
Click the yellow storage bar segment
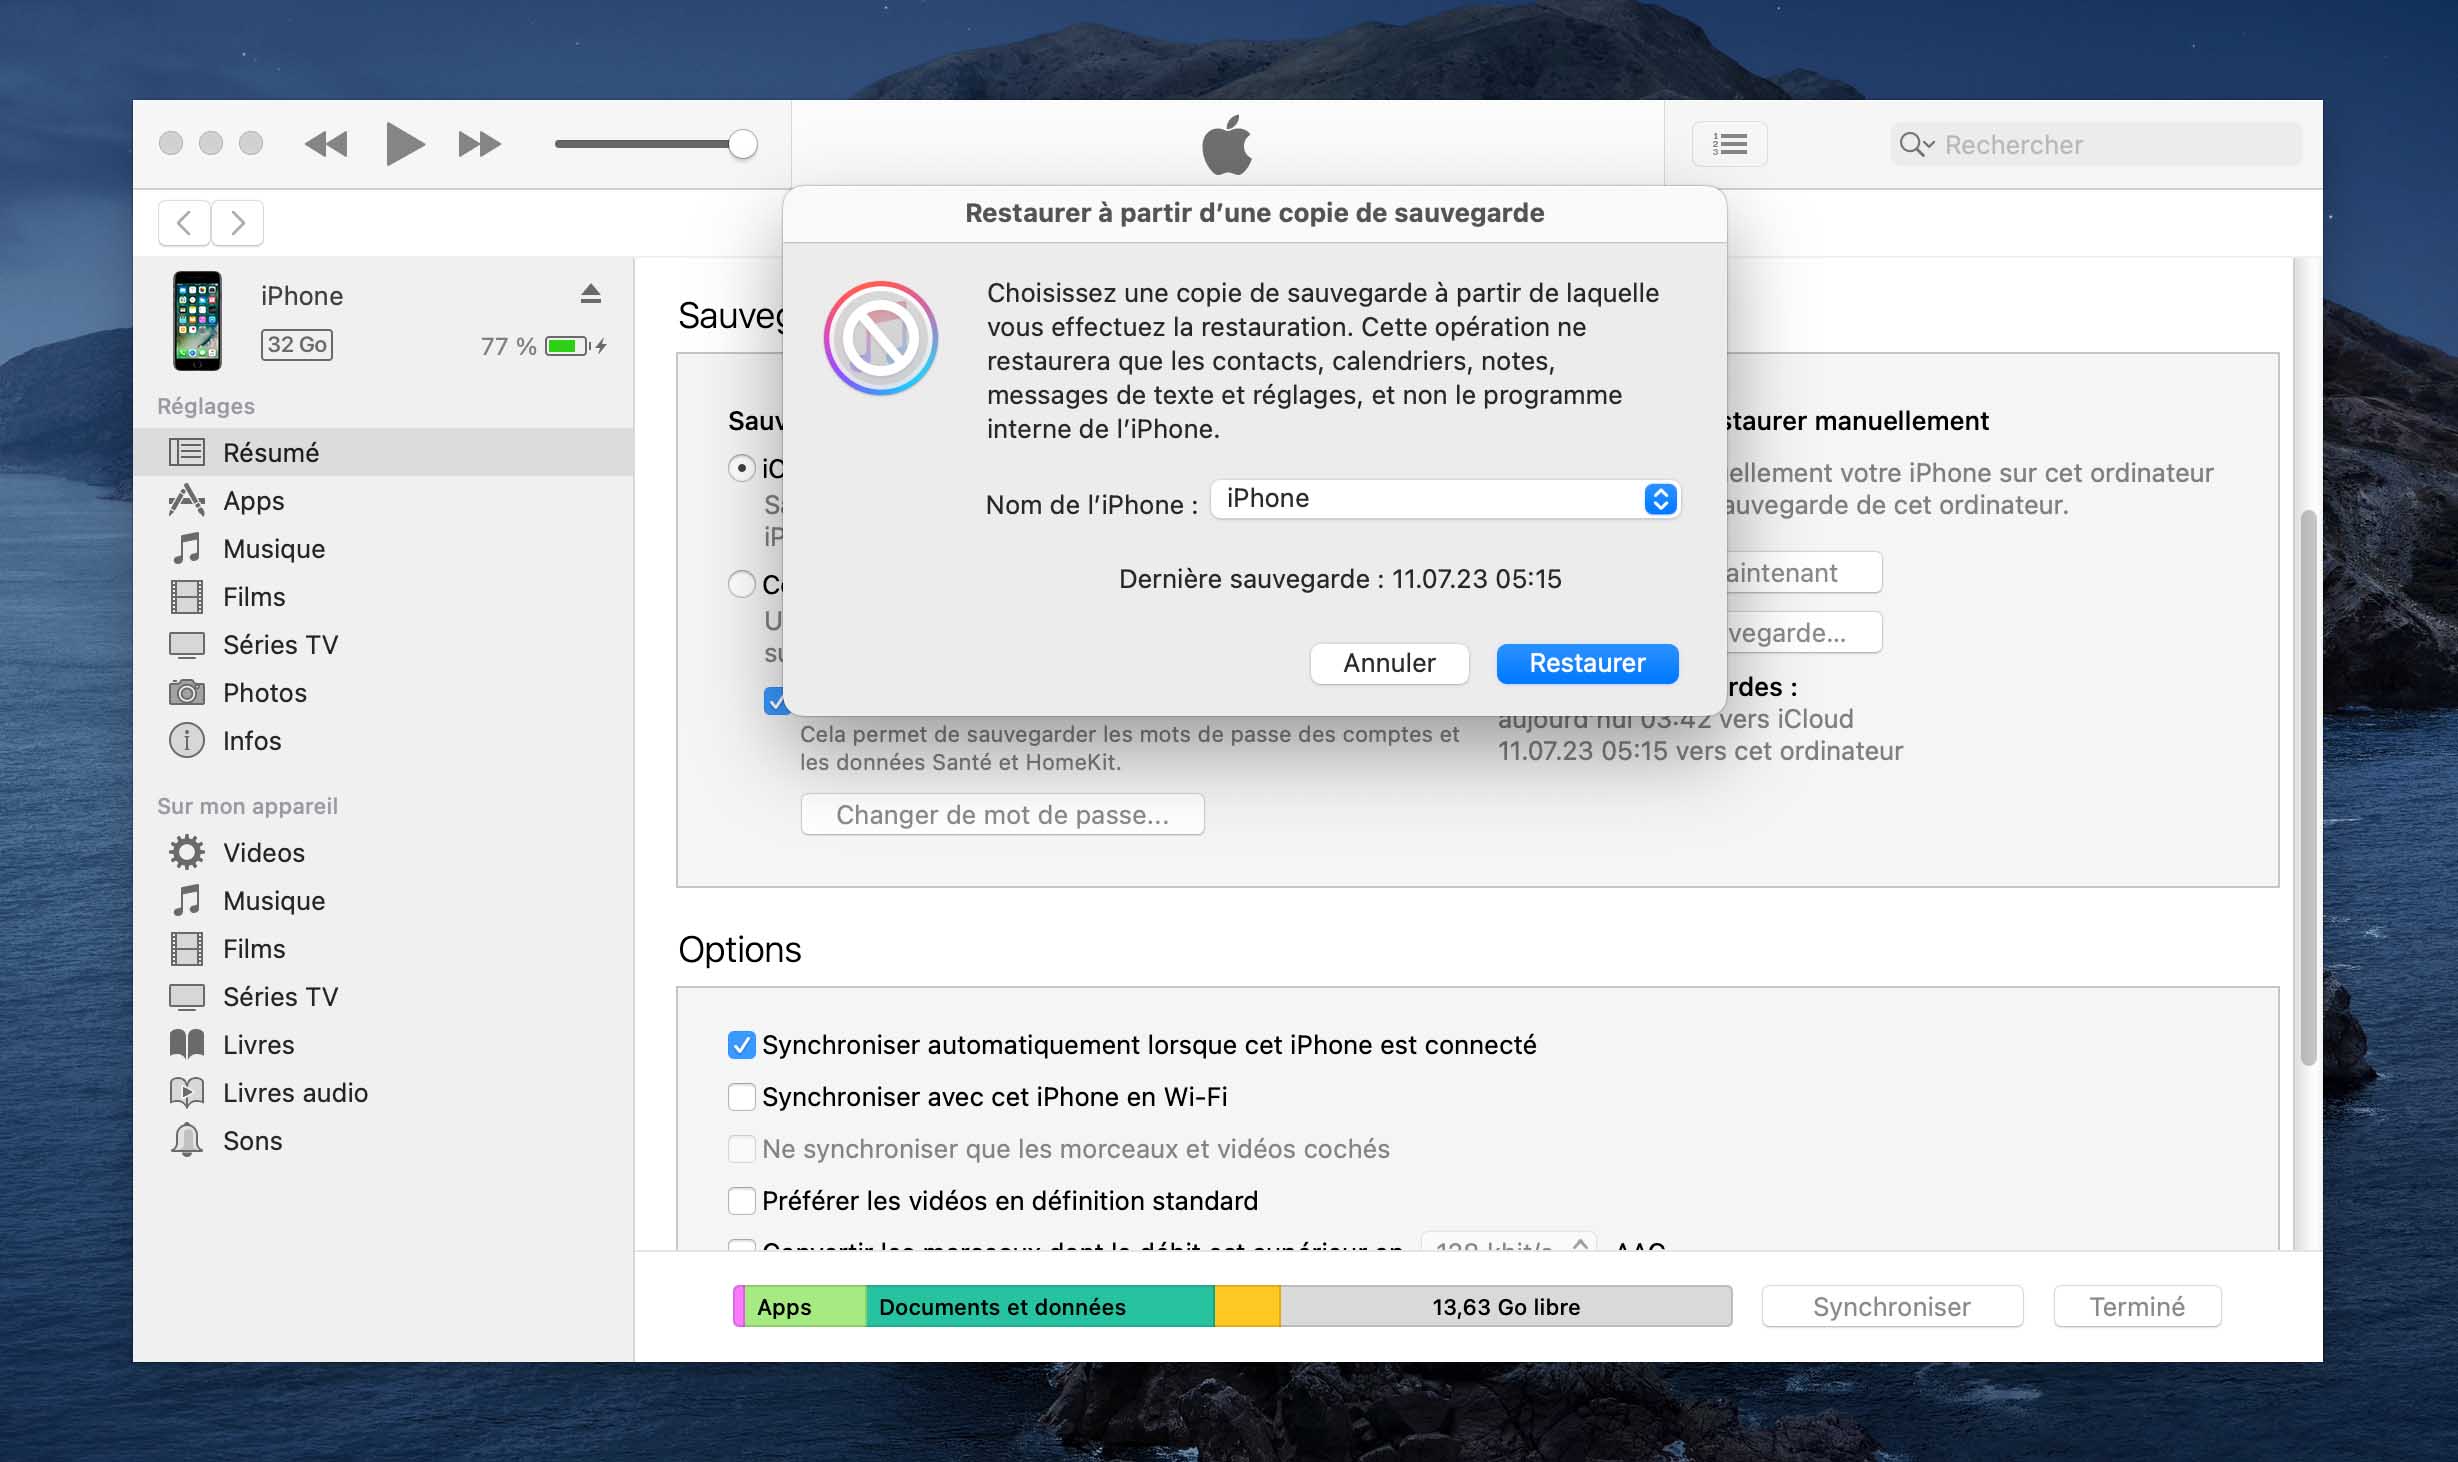(x=1247, y=1306)
